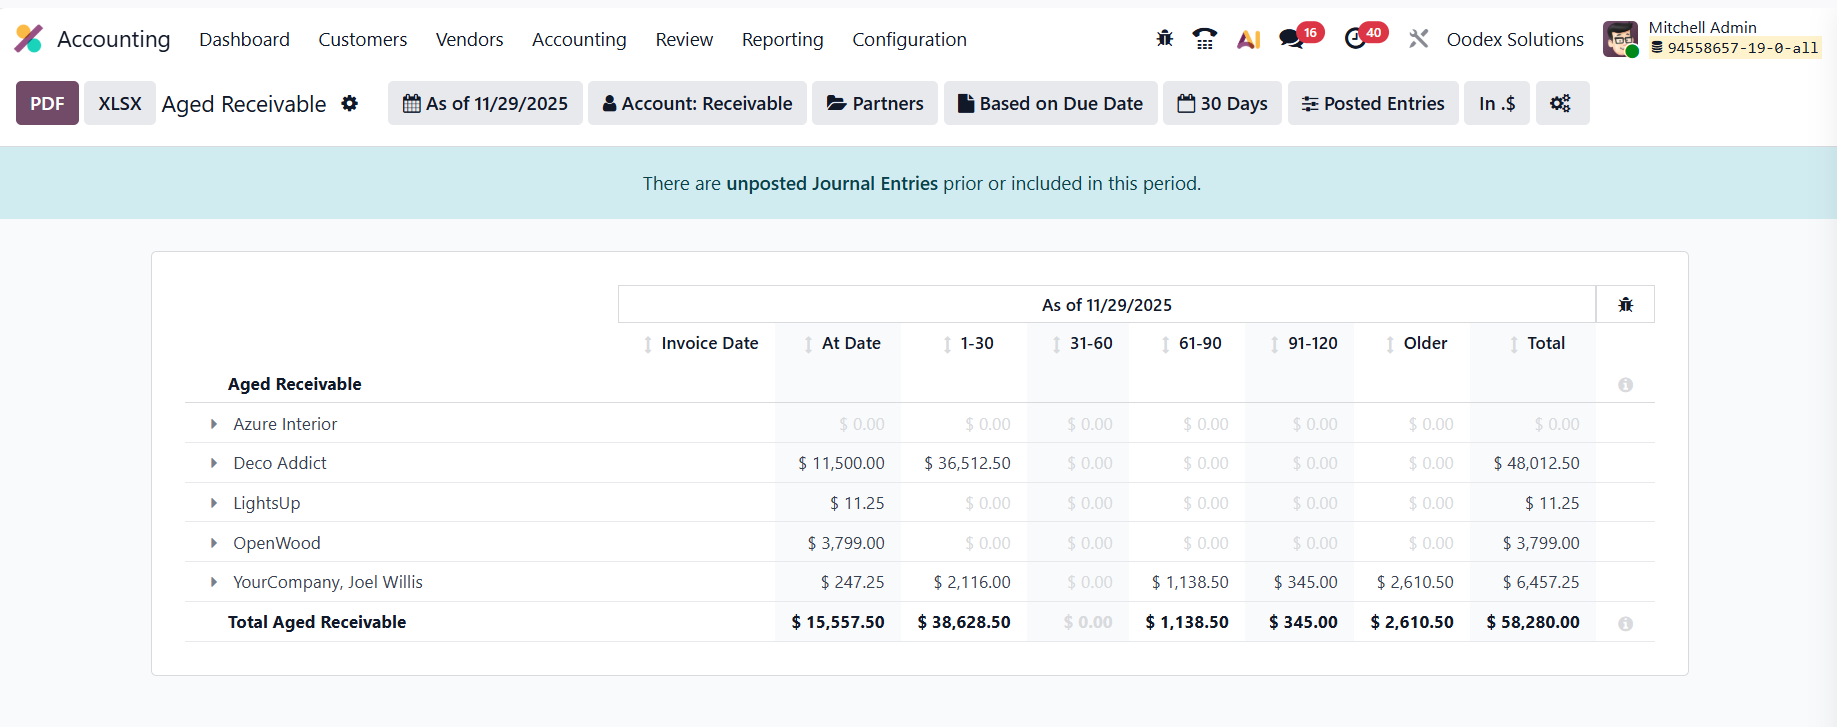Sort by the Total column header
The width and height of the screenshot is (1837, 727).
[x=1545, y=343]
